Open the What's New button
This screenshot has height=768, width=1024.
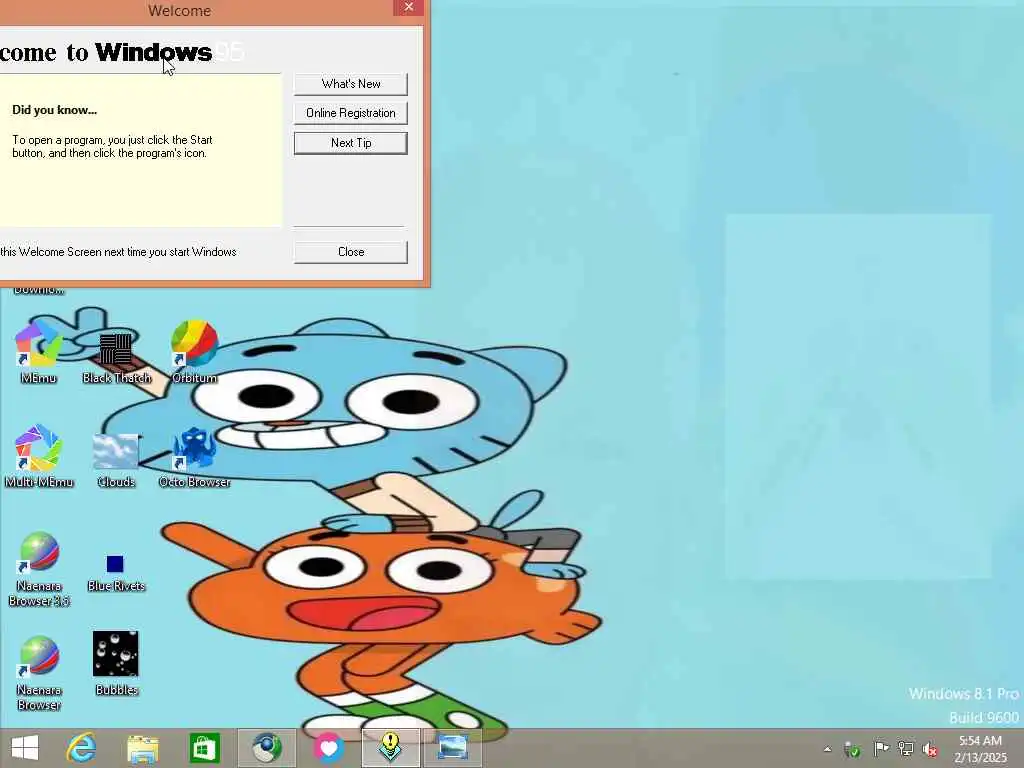351,84
